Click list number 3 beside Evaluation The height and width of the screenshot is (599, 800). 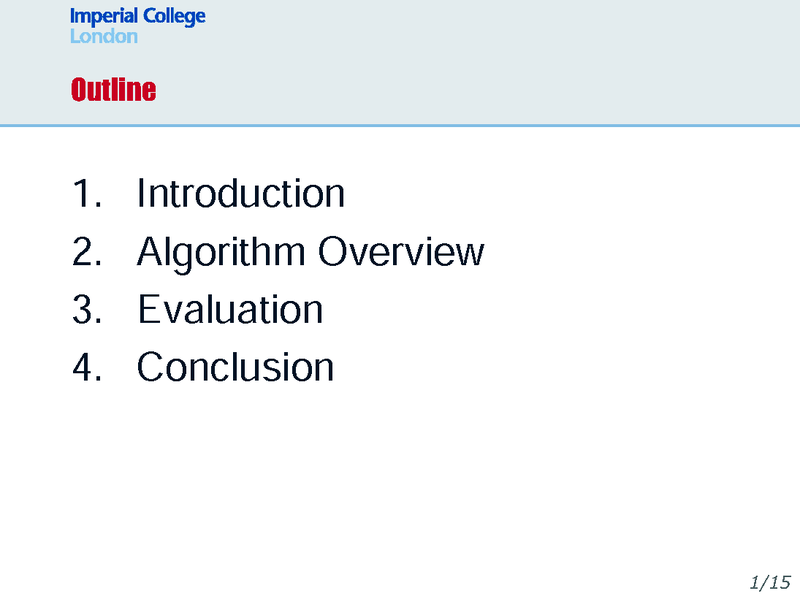coord(84,310)
